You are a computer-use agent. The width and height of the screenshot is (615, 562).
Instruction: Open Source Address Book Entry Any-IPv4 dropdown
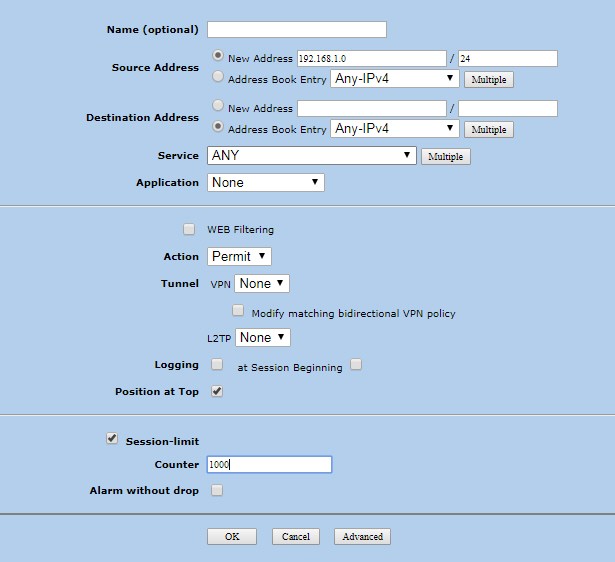(395, 79)
